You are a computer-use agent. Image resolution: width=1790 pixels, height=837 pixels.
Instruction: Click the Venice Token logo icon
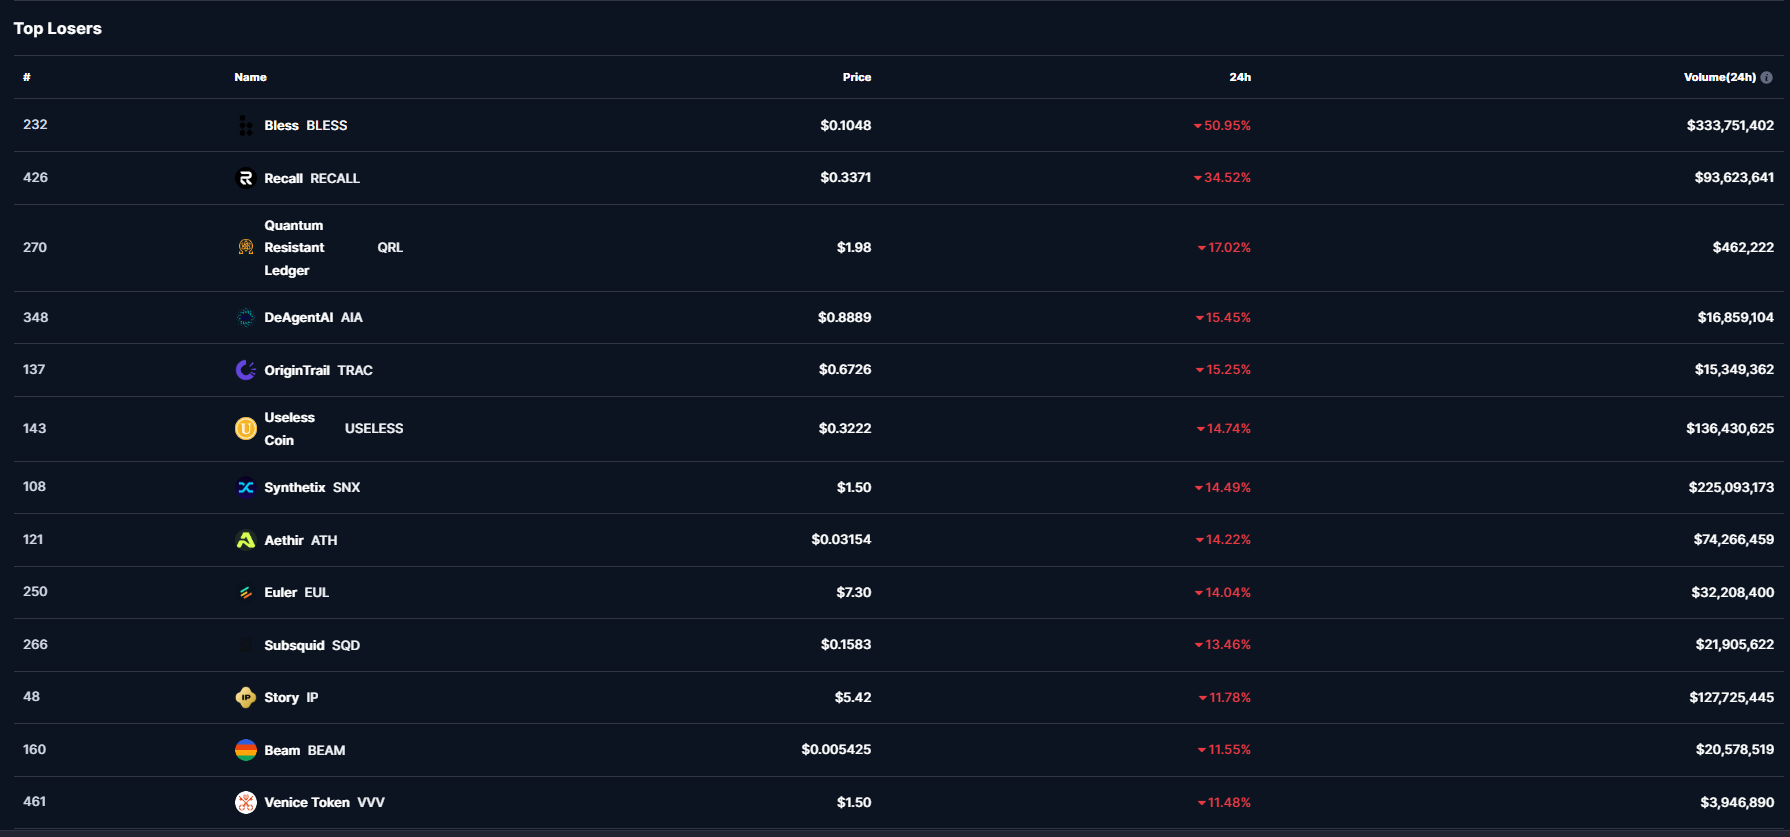[x=246, y=802]
